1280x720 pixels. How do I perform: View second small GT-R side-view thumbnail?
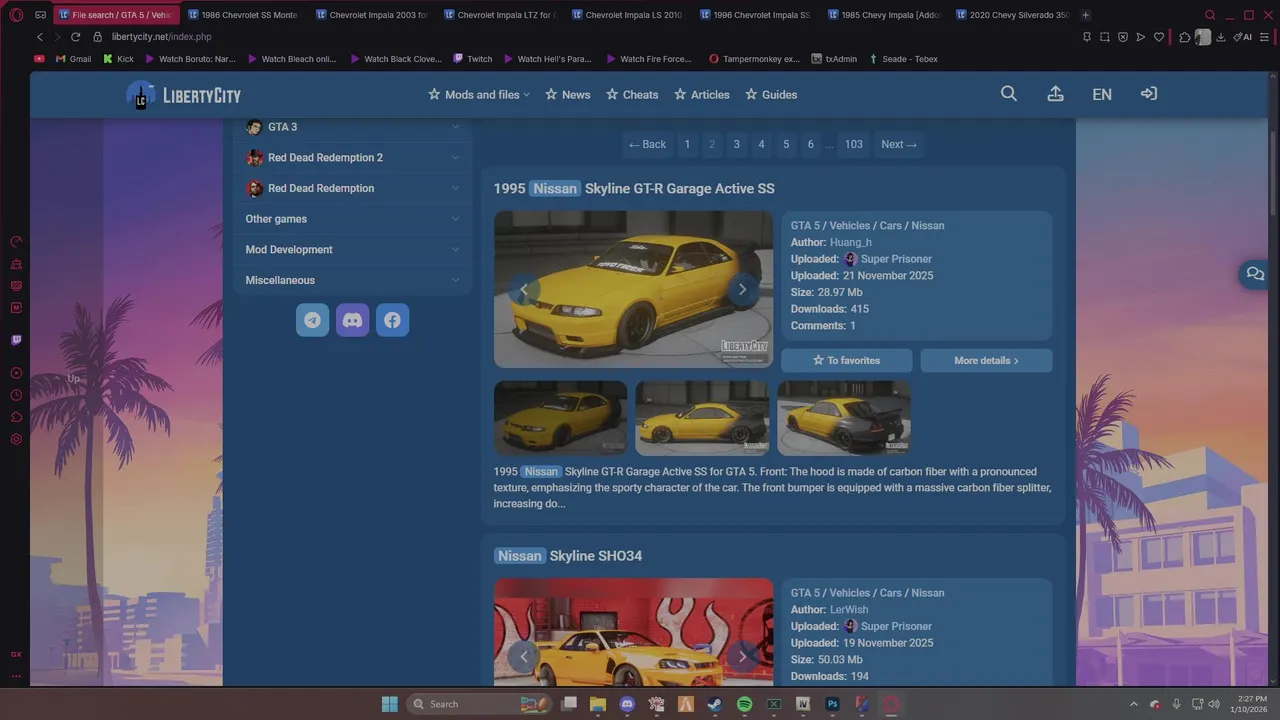coord(702,418)
